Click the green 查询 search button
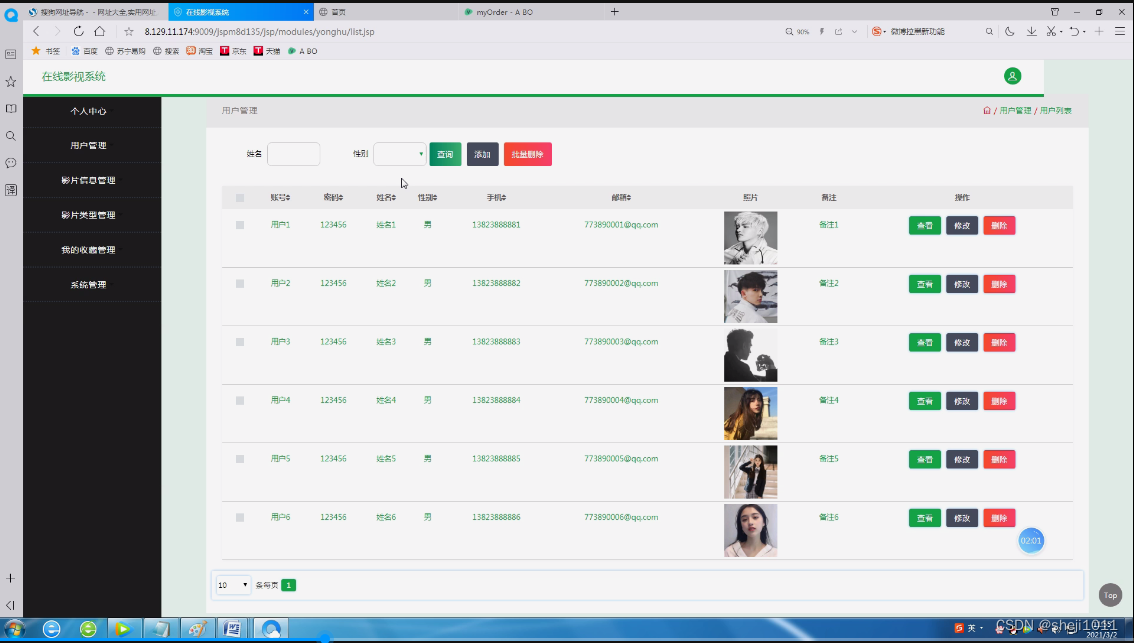 (445, 154)
